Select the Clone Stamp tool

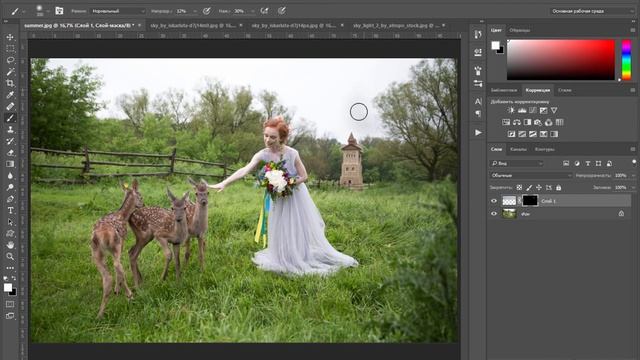(x=10, y=129)
